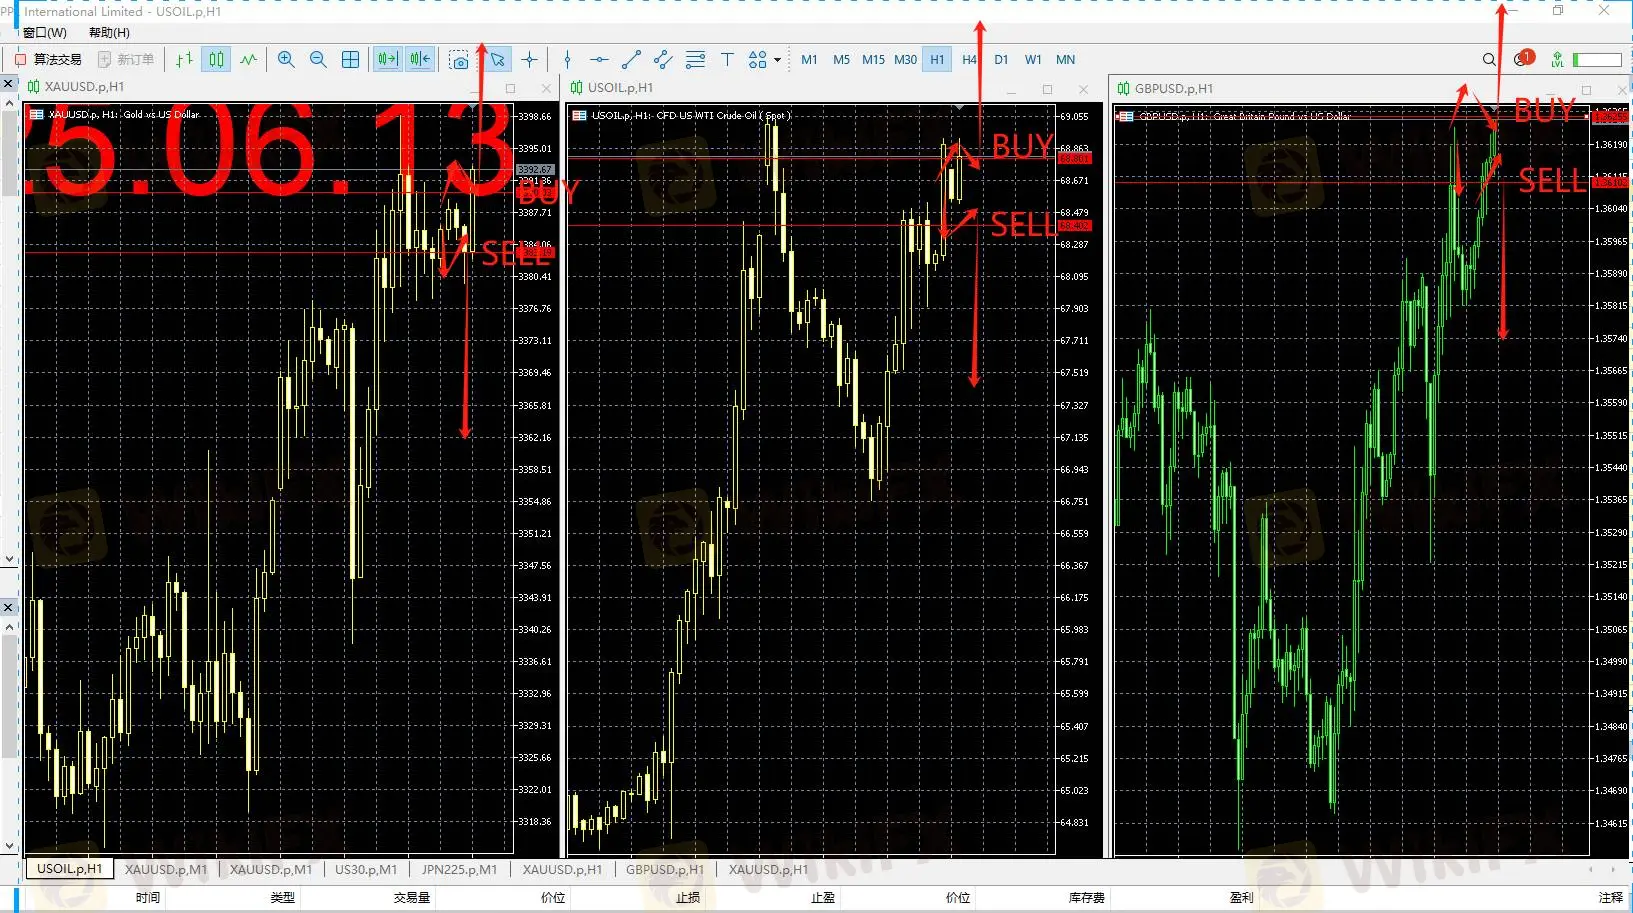
Task: Sort trades by 时间 column
Action: (148, 898)
